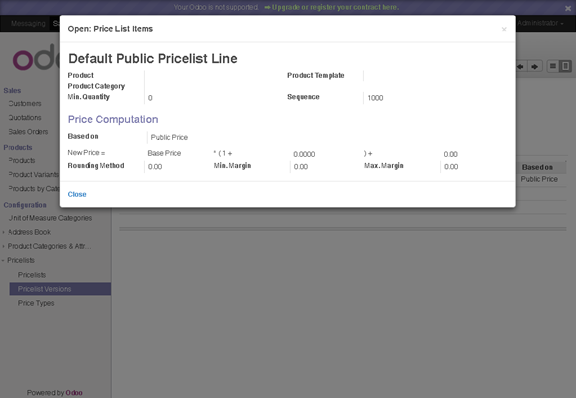Viewport: 576px width, 398px height.
Task: Click the Odoo logo
Action: (36, 58)
